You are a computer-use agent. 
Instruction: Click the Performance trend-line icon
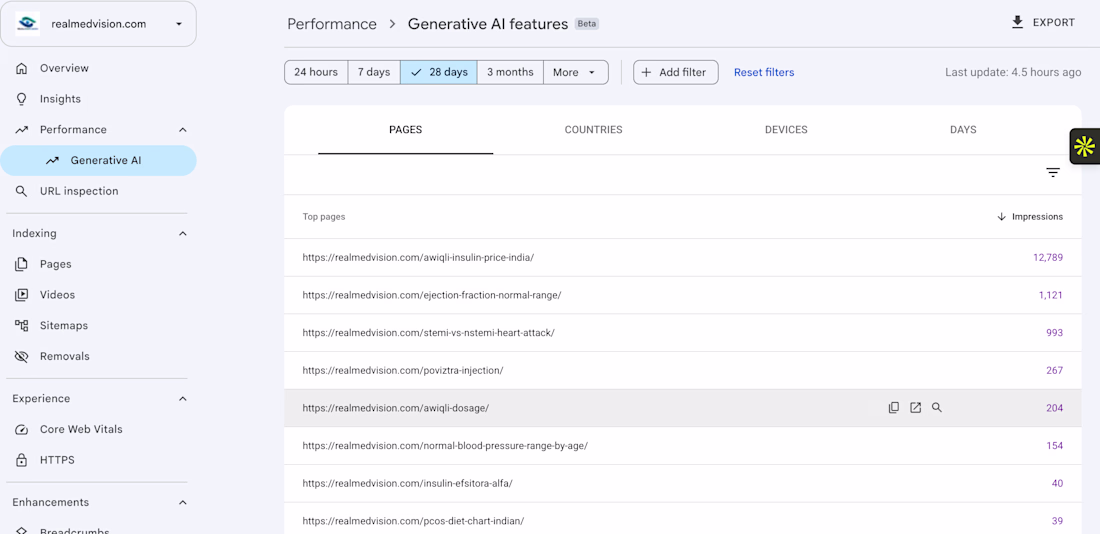click(x=22, y=130)
